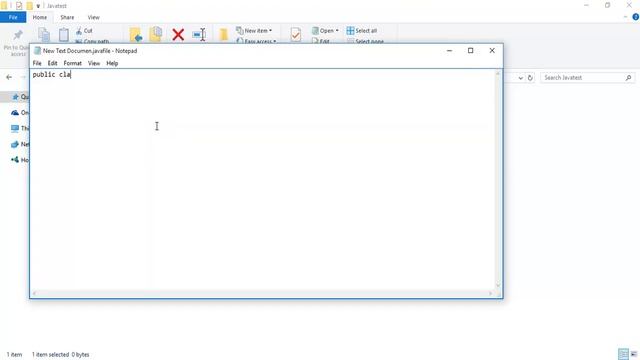
Task: Collapse the Explorer ribbon chevron
Action: click(626, 17)
